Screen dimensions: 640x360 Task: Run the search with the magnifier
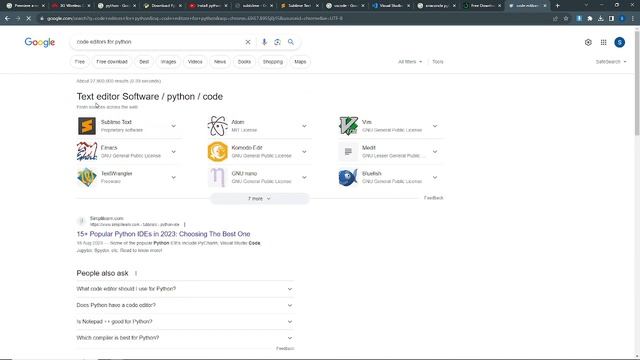(x=291, y=42)
